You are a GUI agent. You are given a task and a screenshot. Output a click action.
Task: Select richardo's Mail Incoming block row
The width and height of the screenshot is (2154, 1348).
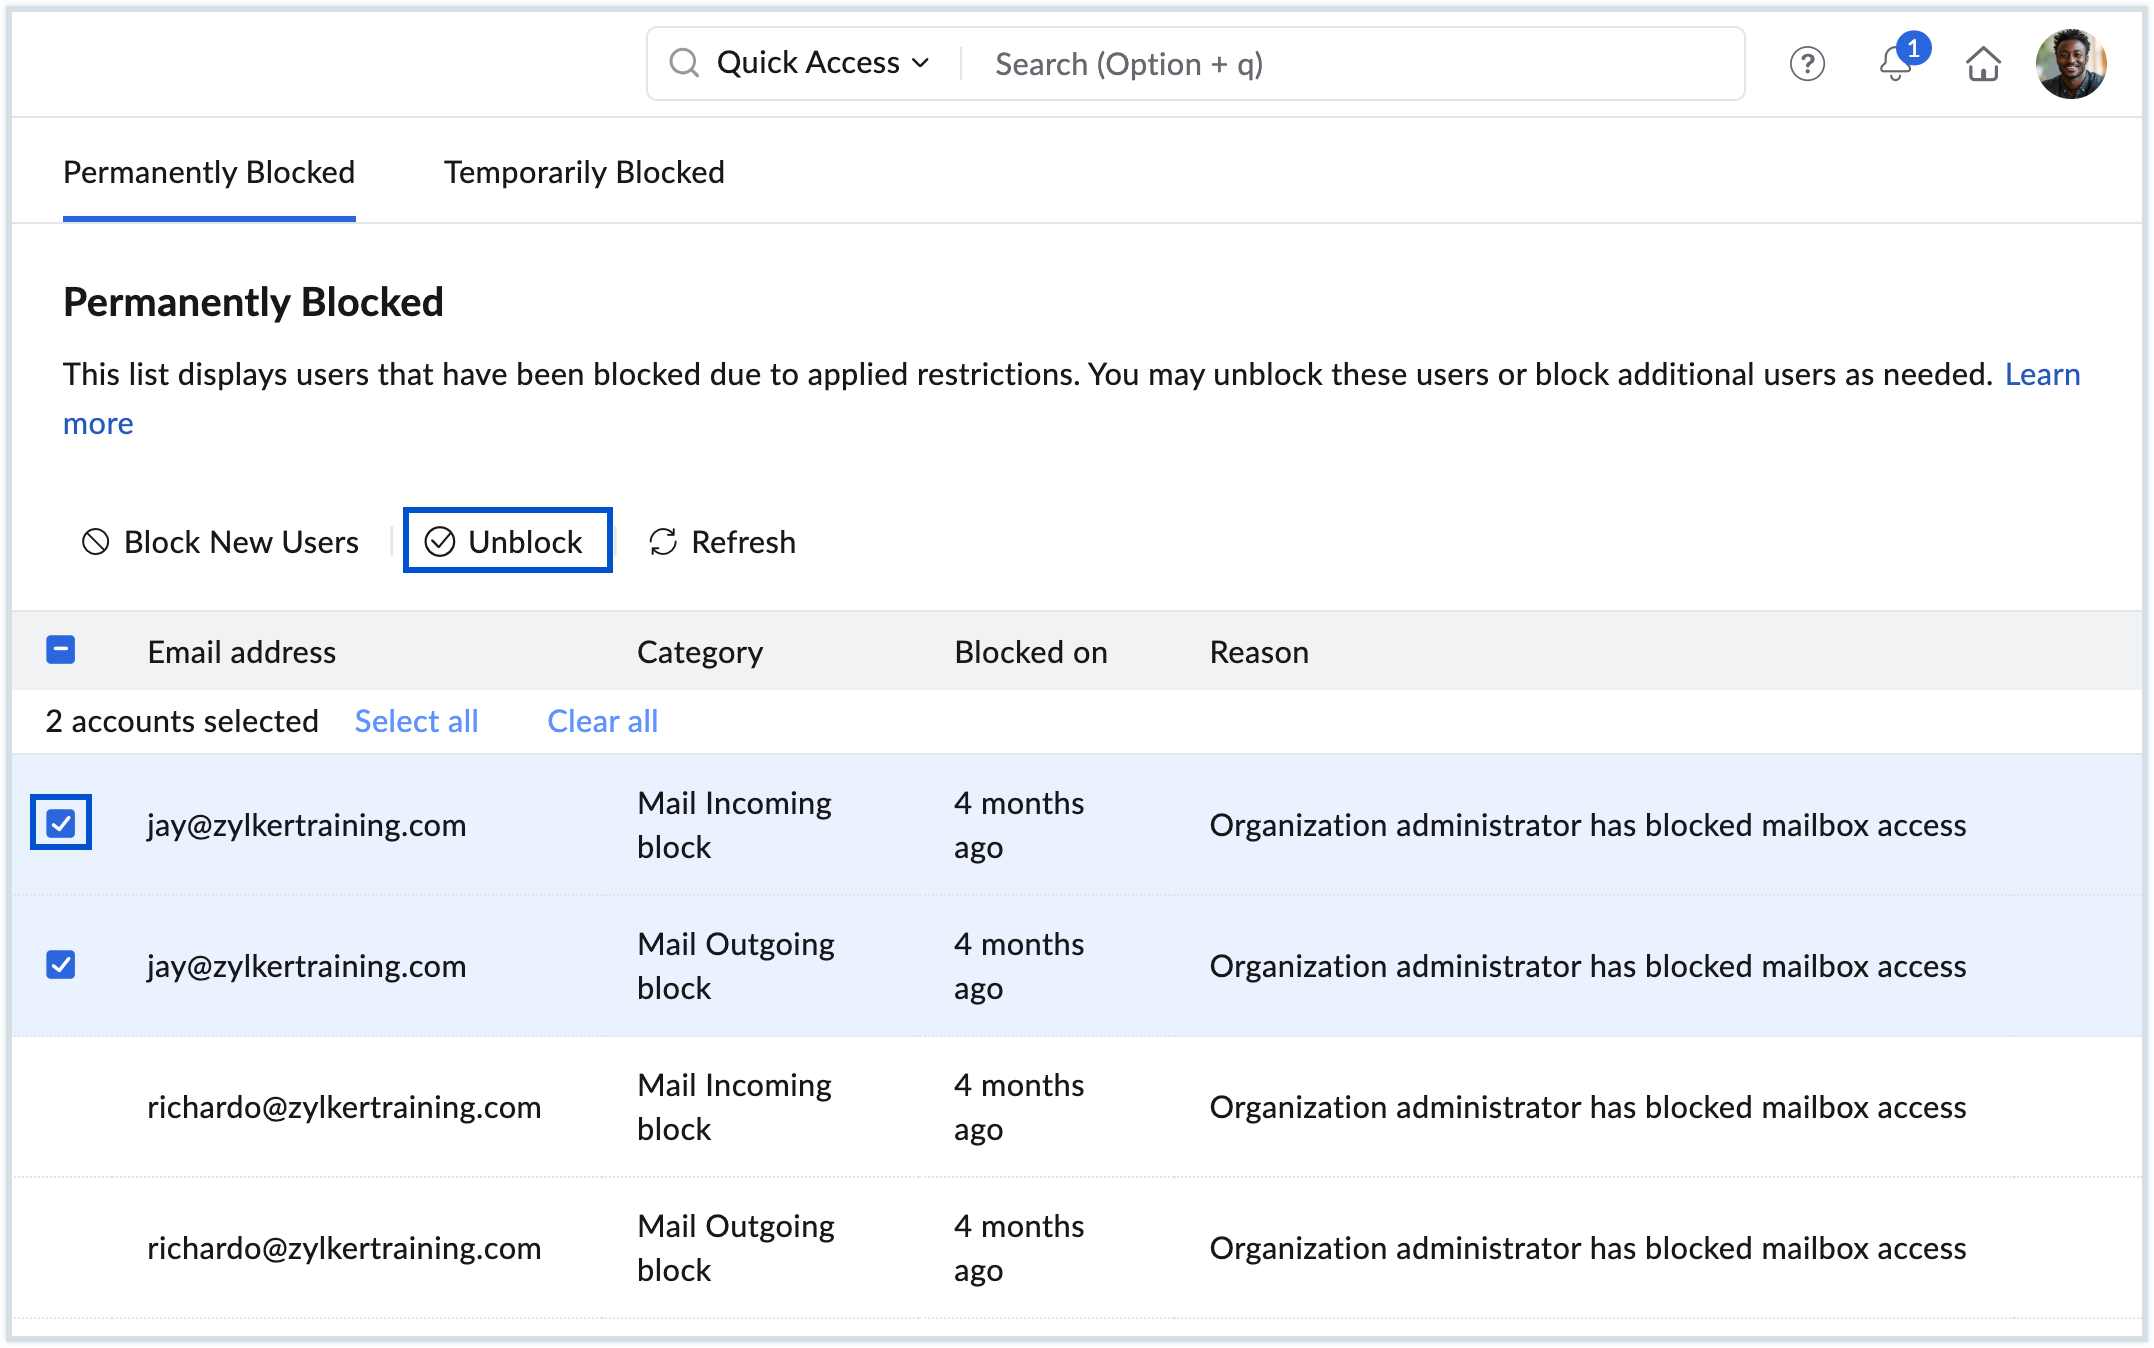61,1106
